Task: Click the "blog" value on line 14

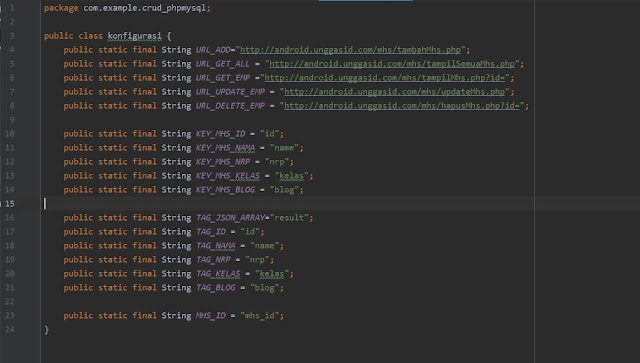Action: (x=284, y=189)
